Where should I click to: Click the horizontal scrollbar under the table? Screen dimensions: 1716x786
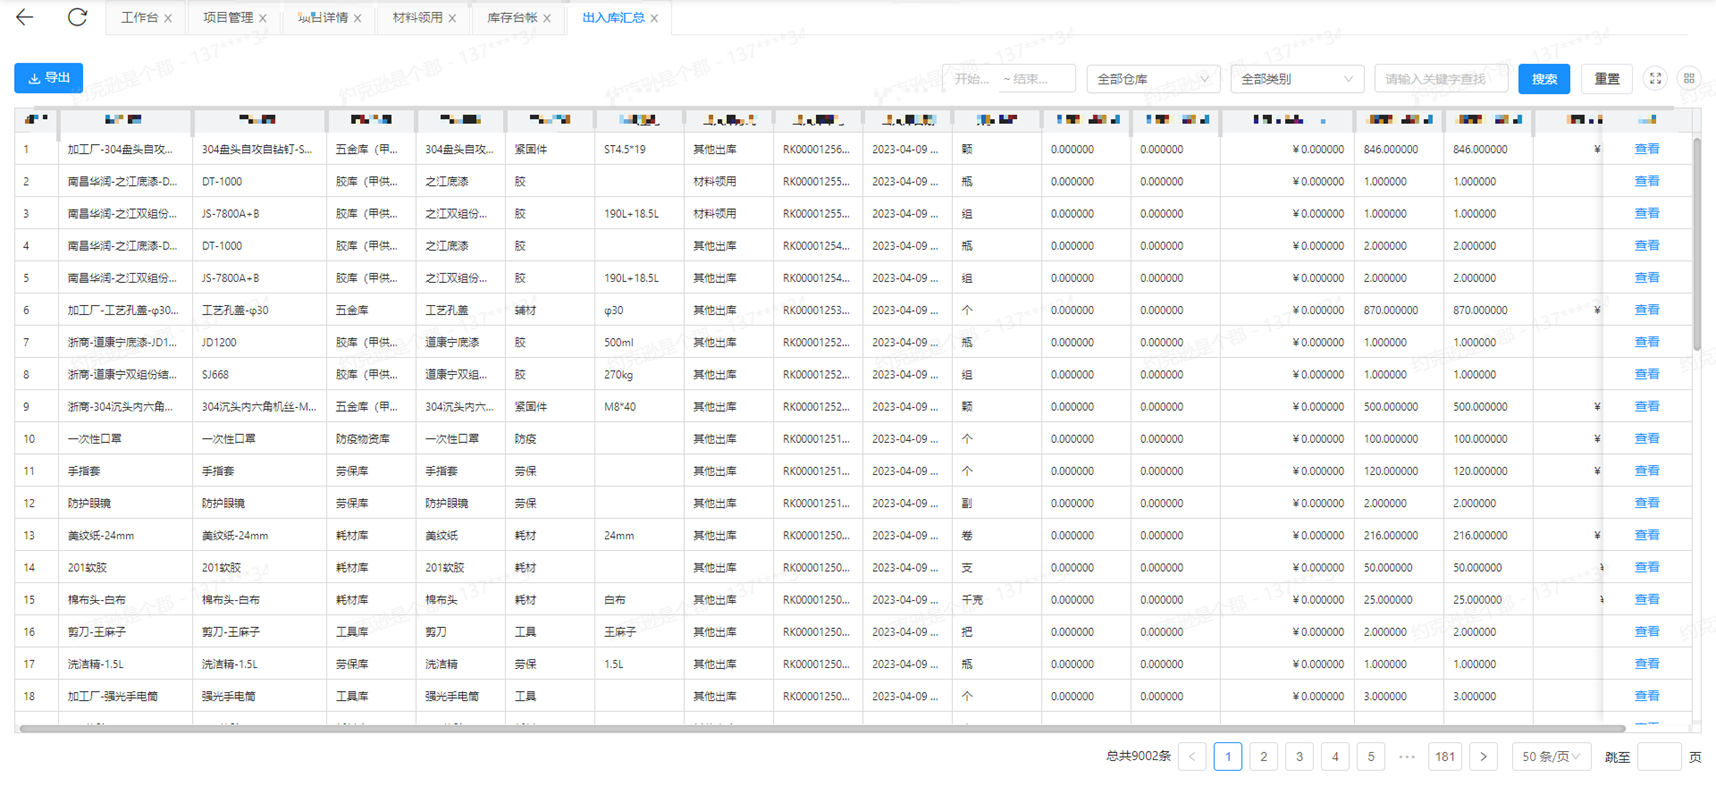click(822, 728)
